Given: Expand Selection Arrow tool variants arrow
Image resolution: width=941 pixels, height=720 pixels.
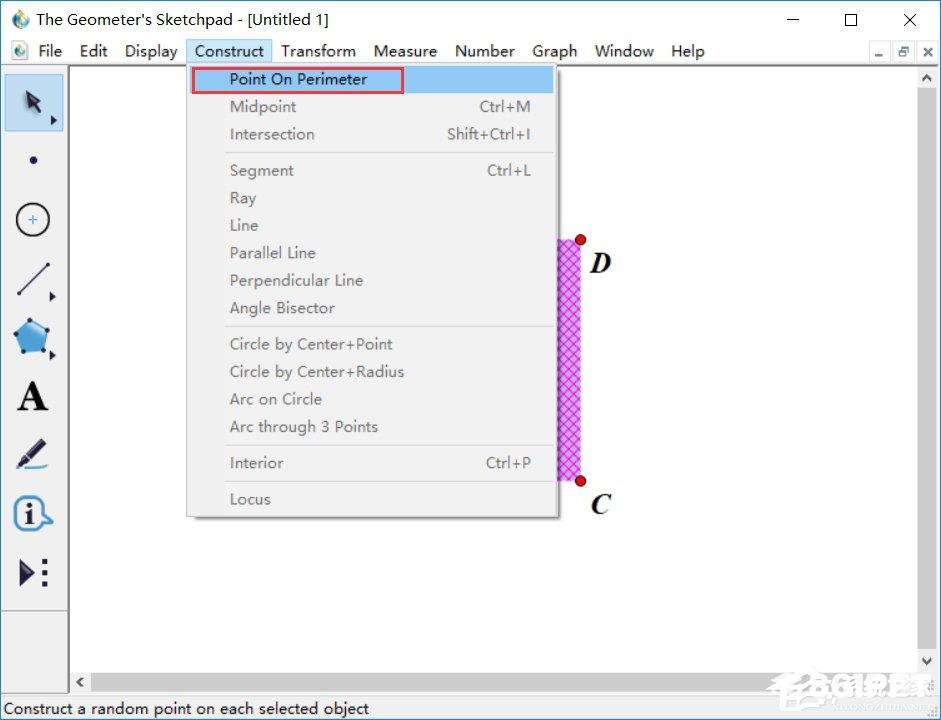Looking at the screenshot, I should (54, 121).
